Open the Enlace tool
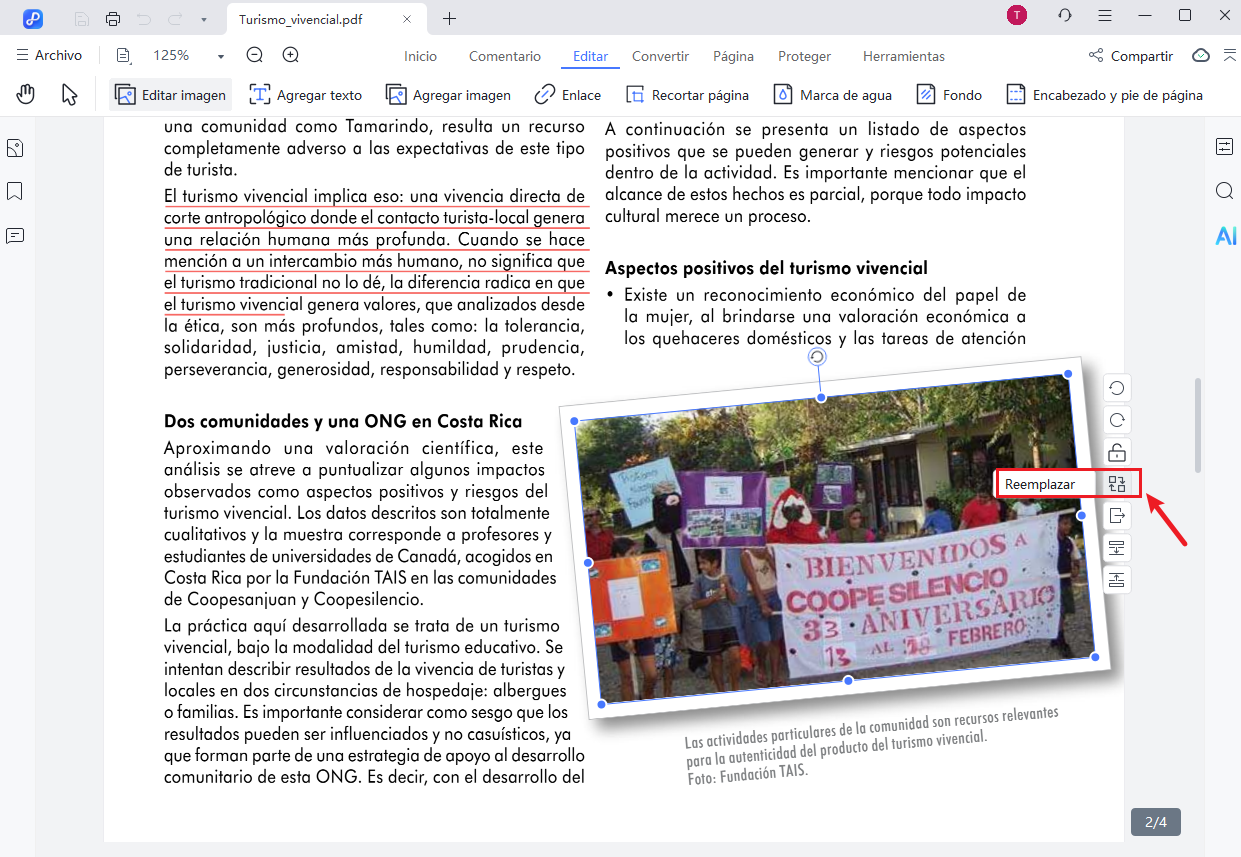Viewport: 1241px width, 857px height. point(567,94)
